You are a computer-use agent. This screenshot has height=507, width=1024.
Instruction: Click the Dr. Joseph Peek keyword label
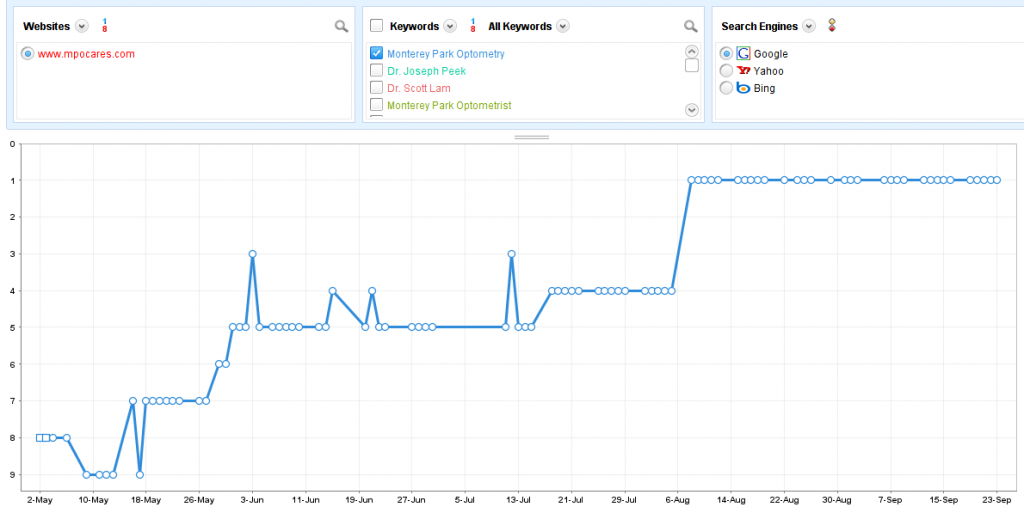pyautogui.click(x=426, y=71)
